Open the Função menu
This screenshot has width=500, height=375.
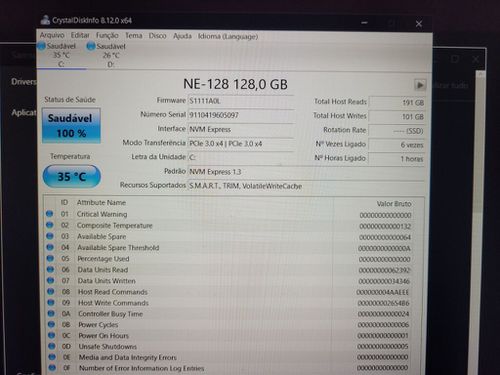107,35
